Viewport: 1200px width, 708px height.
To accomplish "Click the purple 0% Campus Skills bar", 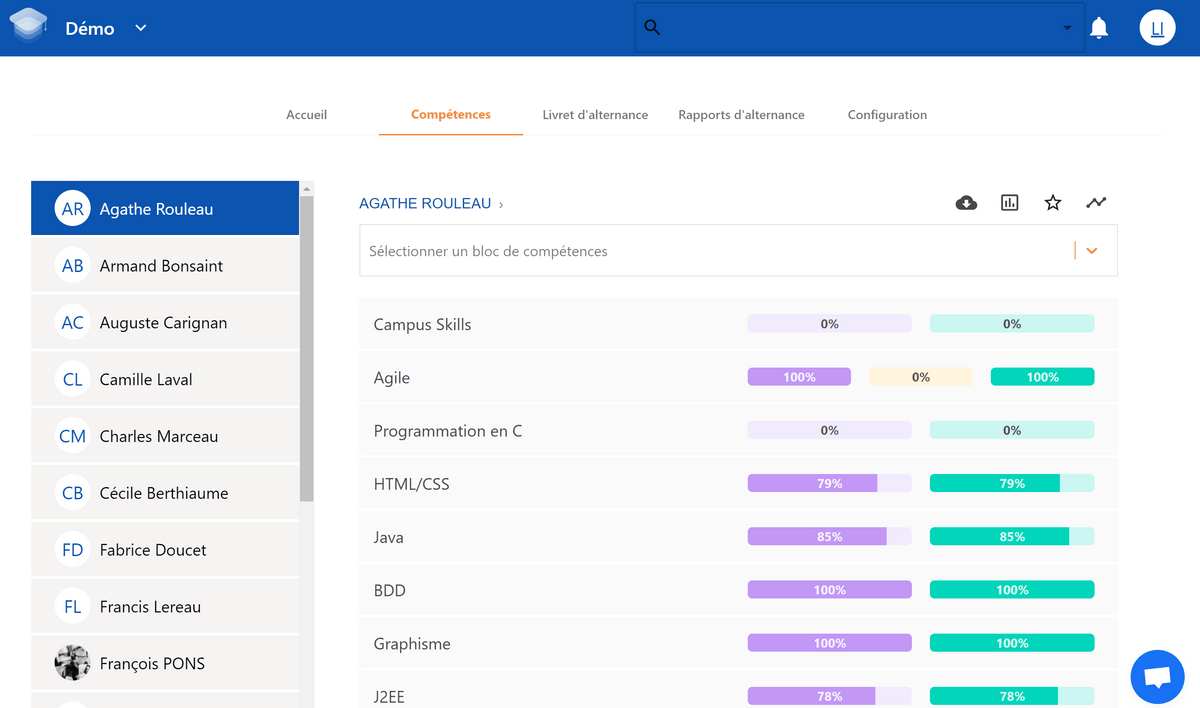I will (830, 324).
